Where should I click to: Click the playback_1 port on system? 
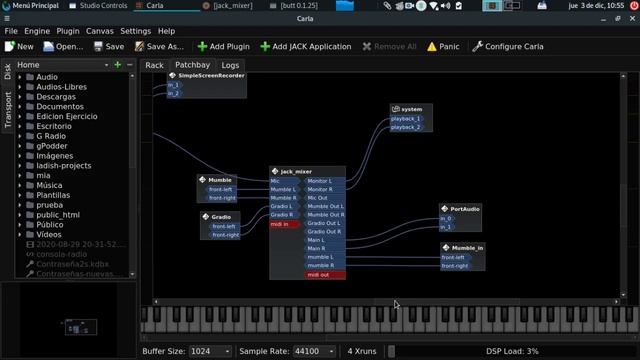coord(406,119)
